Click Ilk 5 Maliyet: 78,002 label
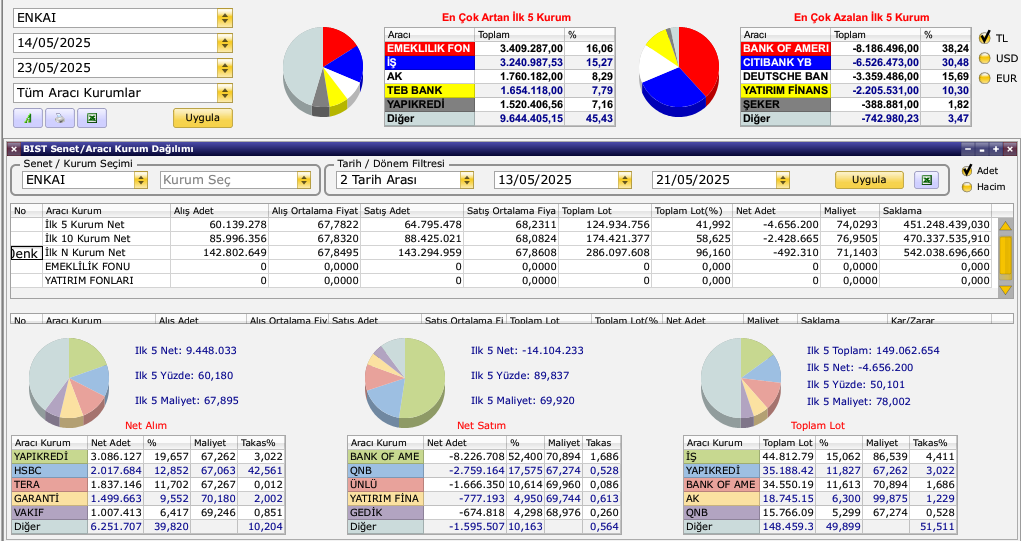The image size is (1021, 541). pyautogui.click(x=858, y=402)
